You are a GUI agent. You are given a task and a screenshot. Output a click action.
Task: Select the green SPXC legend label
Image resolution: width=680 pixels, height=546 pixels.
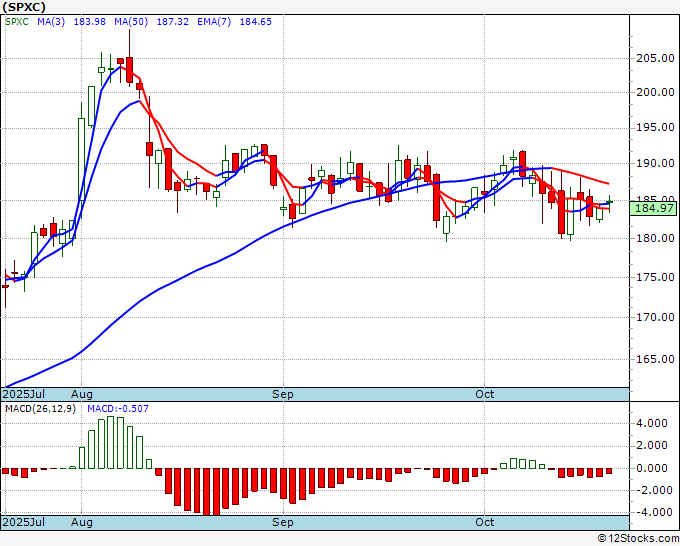coord(16,22)
